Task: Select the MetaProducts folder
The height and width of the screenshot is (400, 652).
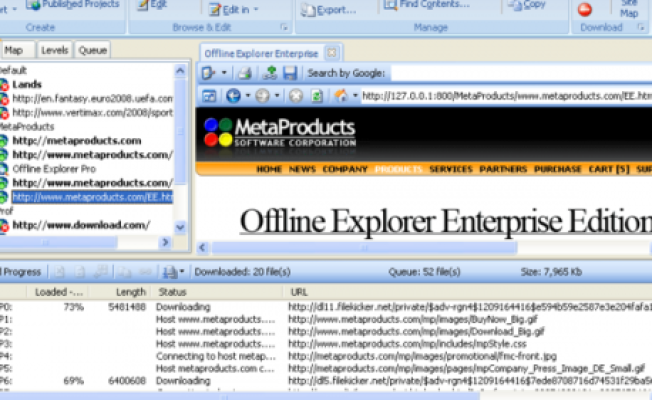Action: tap(27, 126)
